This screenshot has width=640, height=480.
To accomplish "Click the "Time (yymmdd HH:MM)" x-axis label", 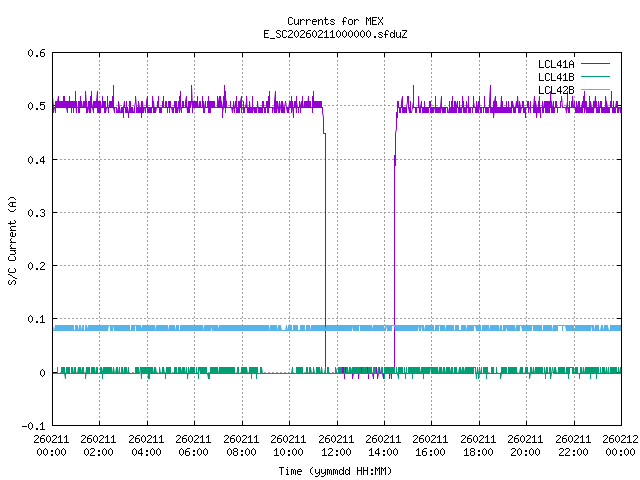I will [336, 471].
